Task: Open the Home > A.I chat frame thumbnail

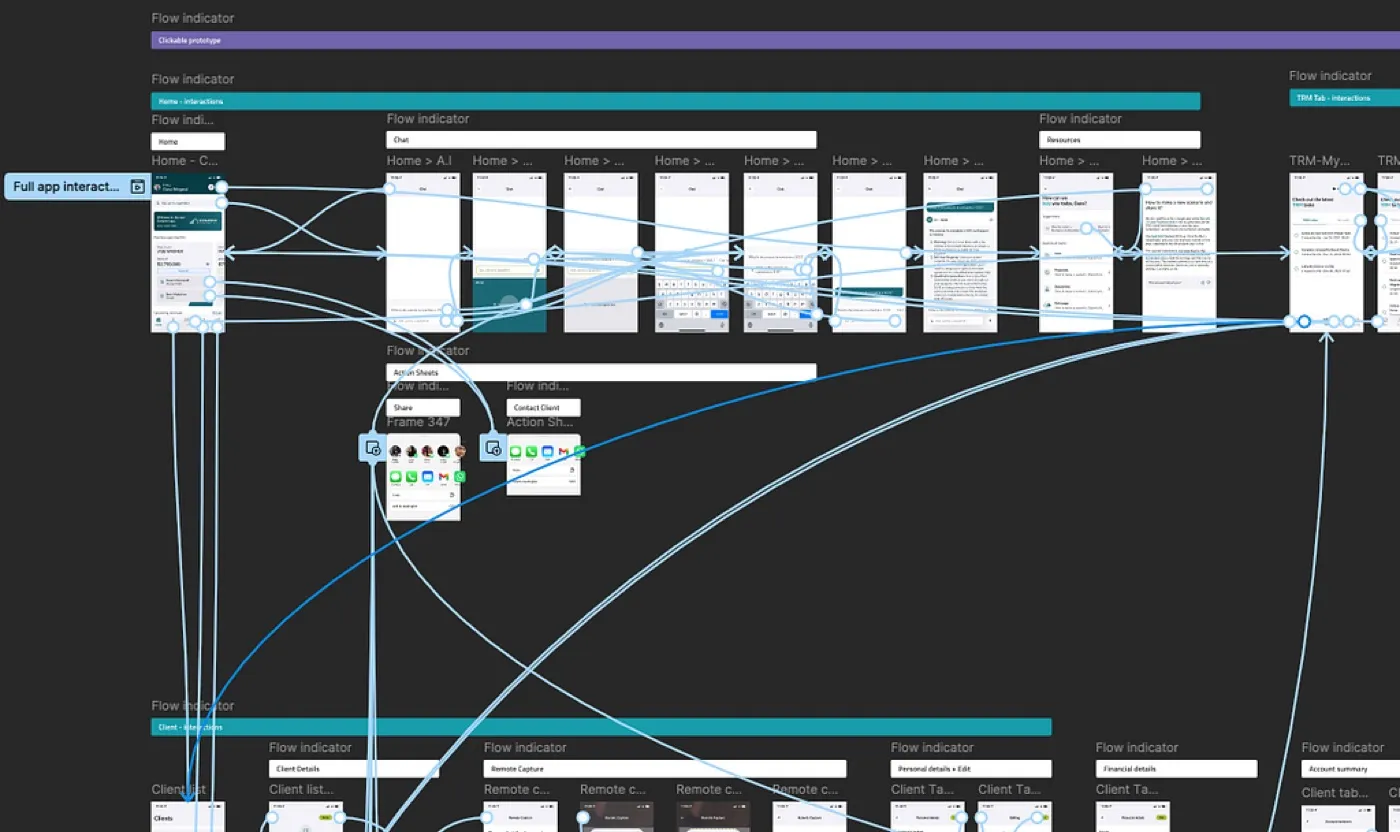Action: point(423,253)
